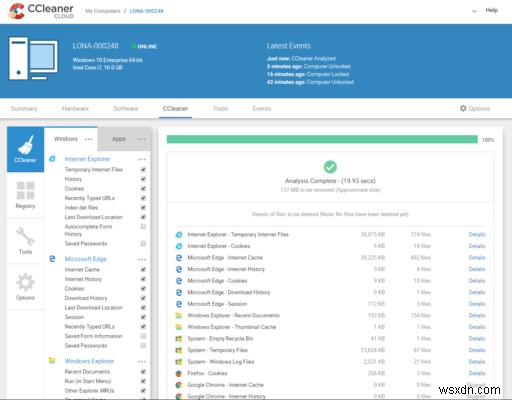Uncheck IE Temporary Internet Files checkbox
Image resolution: width=512 pixels, height=400 pixels.
pyautogui.click(x=143, y=169)
